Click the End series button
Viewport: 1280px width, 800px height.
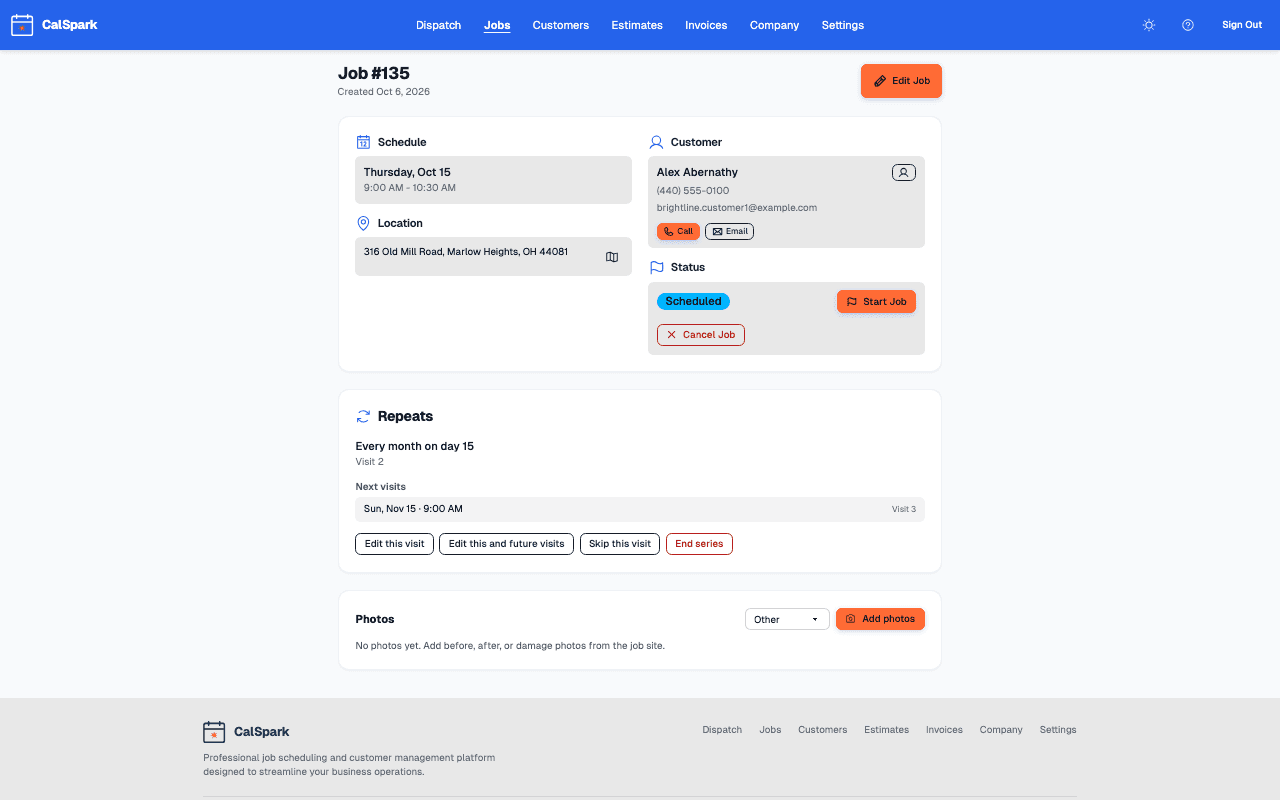point(699,544)
